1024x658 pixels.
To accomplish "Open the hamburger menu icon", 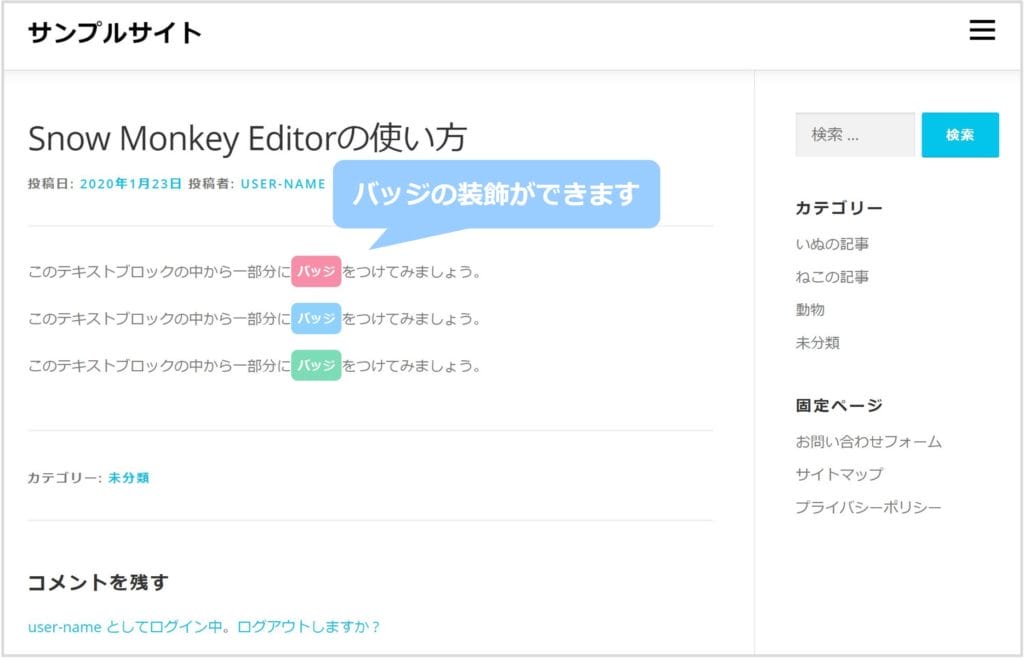I will tap(982, 30).
